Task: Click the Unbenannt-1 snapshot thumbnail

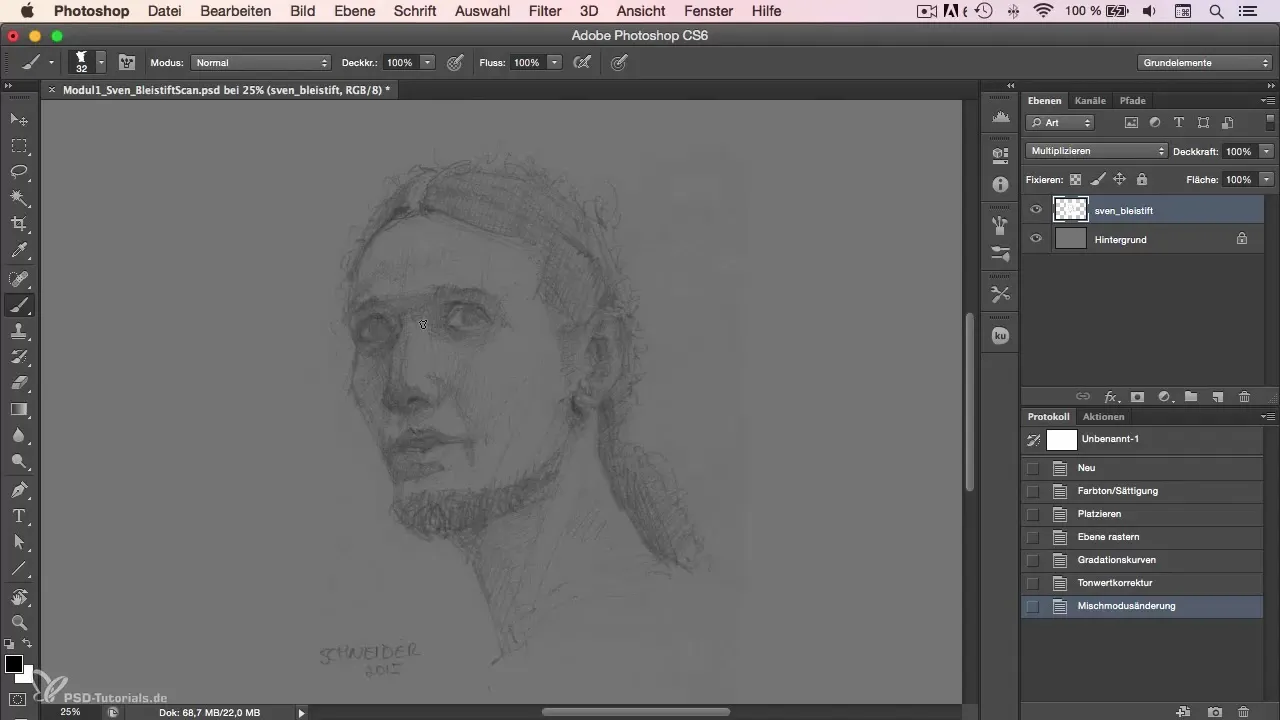Action: [x=1061, y=440]
